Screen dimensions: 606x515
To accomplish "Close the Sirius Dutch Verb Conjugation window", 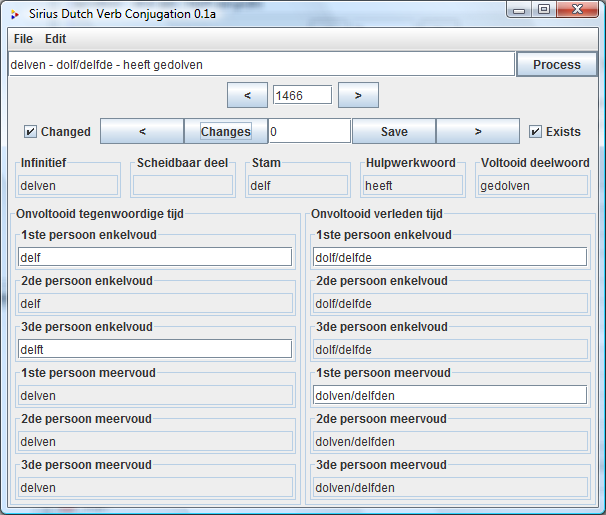I will [x=577, y=10].
